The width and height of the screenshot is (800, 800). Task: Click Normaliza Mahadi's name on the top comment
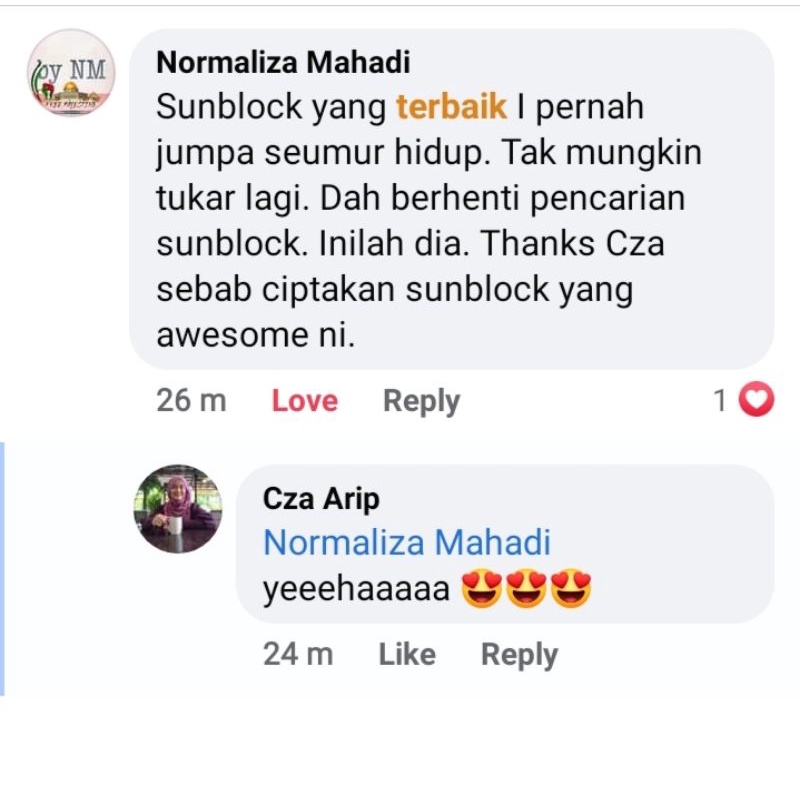(x=283, y=62)
